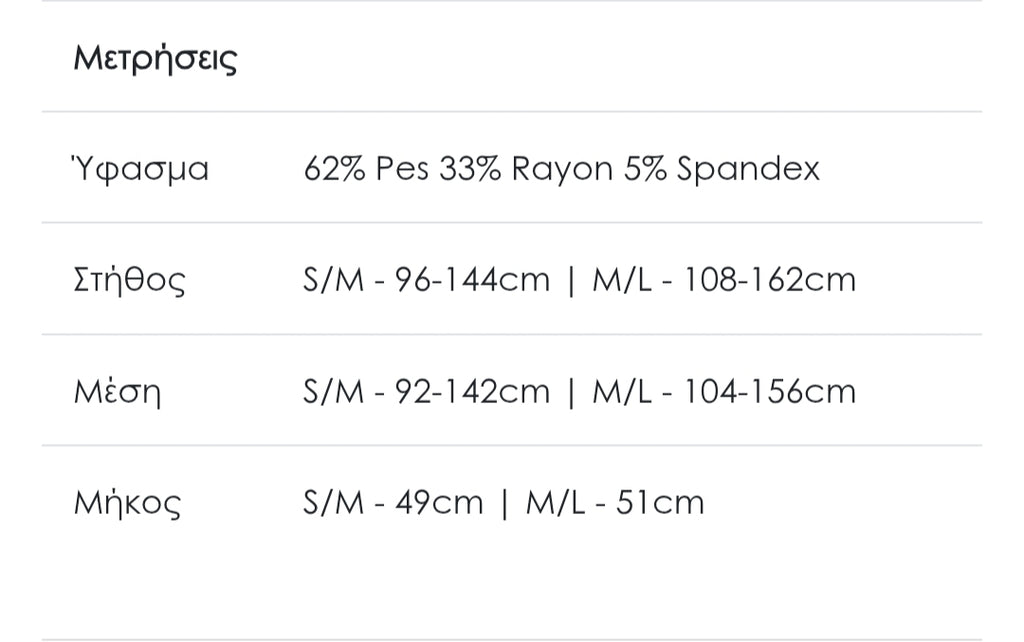Viewport: 1024px width, 642px height.
Task: Click the Ύφασμα row label
Action: pyautogui.click(x=141, y=169)
